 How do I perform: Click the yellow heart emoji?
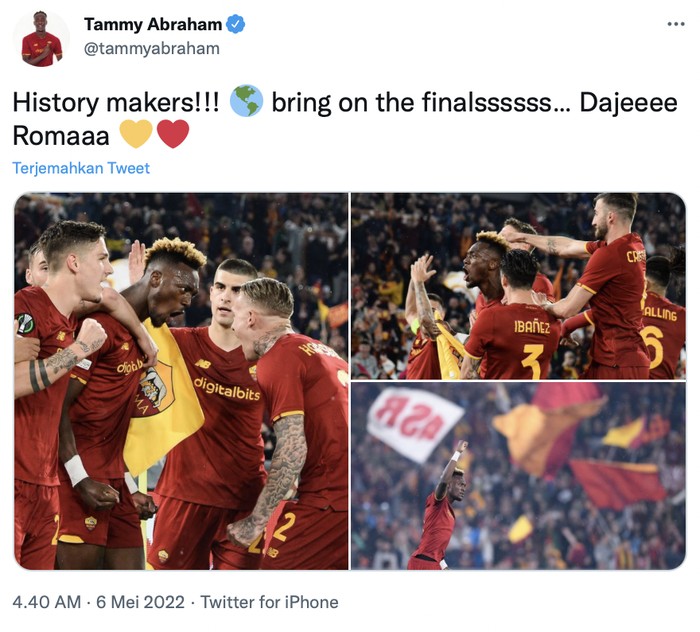(x=136, y=134)
